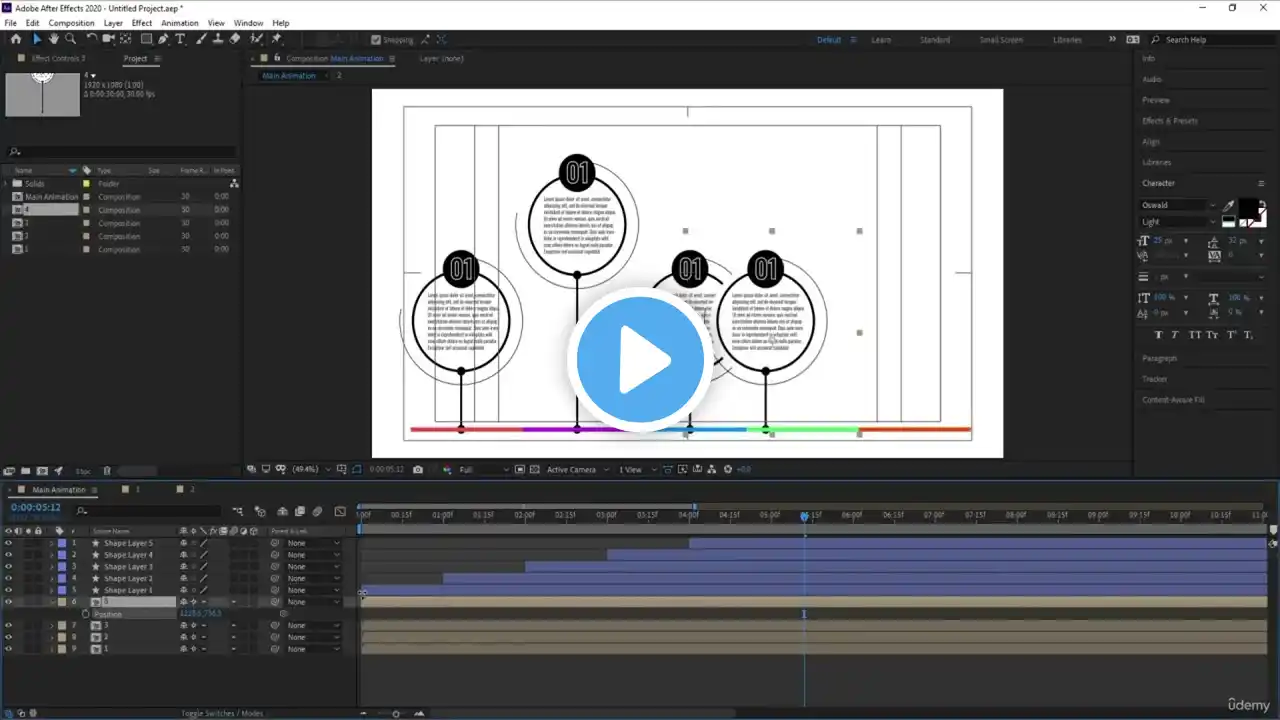Select the Selection arrow tool
1280x720 pixels.
[x=37, y=39]
